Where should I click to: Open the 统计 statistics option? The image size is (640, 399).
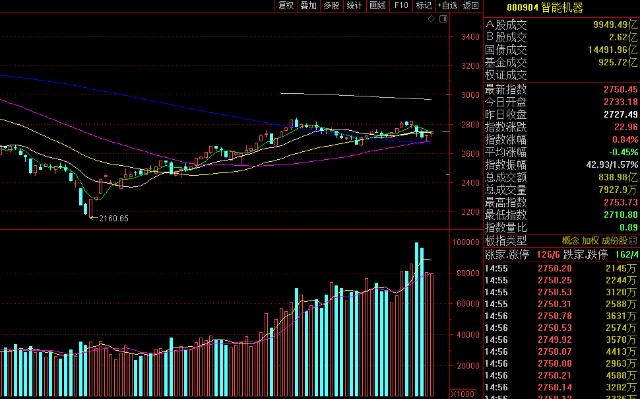[x=354, y=5]
